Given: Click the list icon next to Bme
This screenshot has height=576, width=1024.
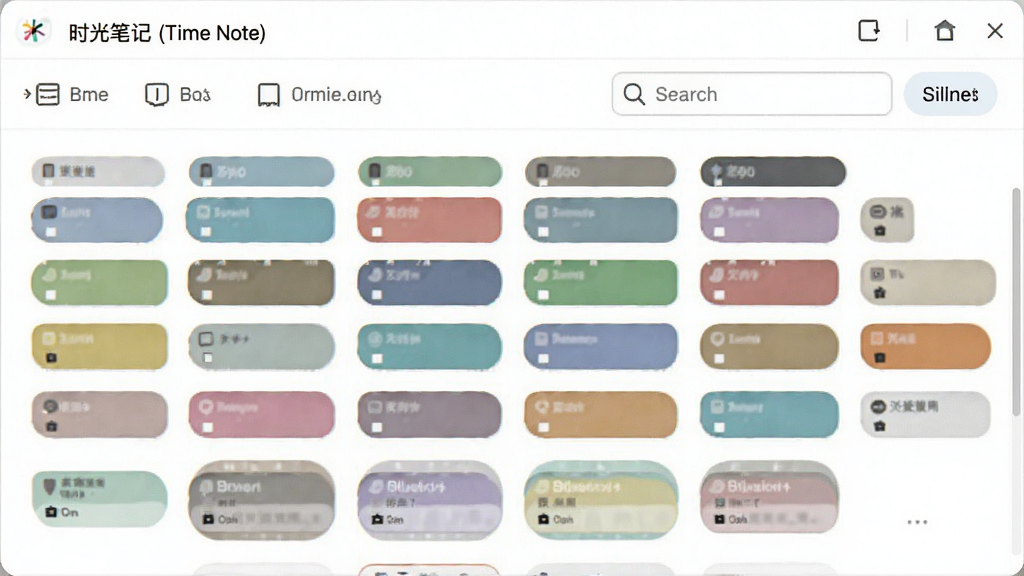Looking at the screenshot, I should pyautogui.click(x=48, y=95).
